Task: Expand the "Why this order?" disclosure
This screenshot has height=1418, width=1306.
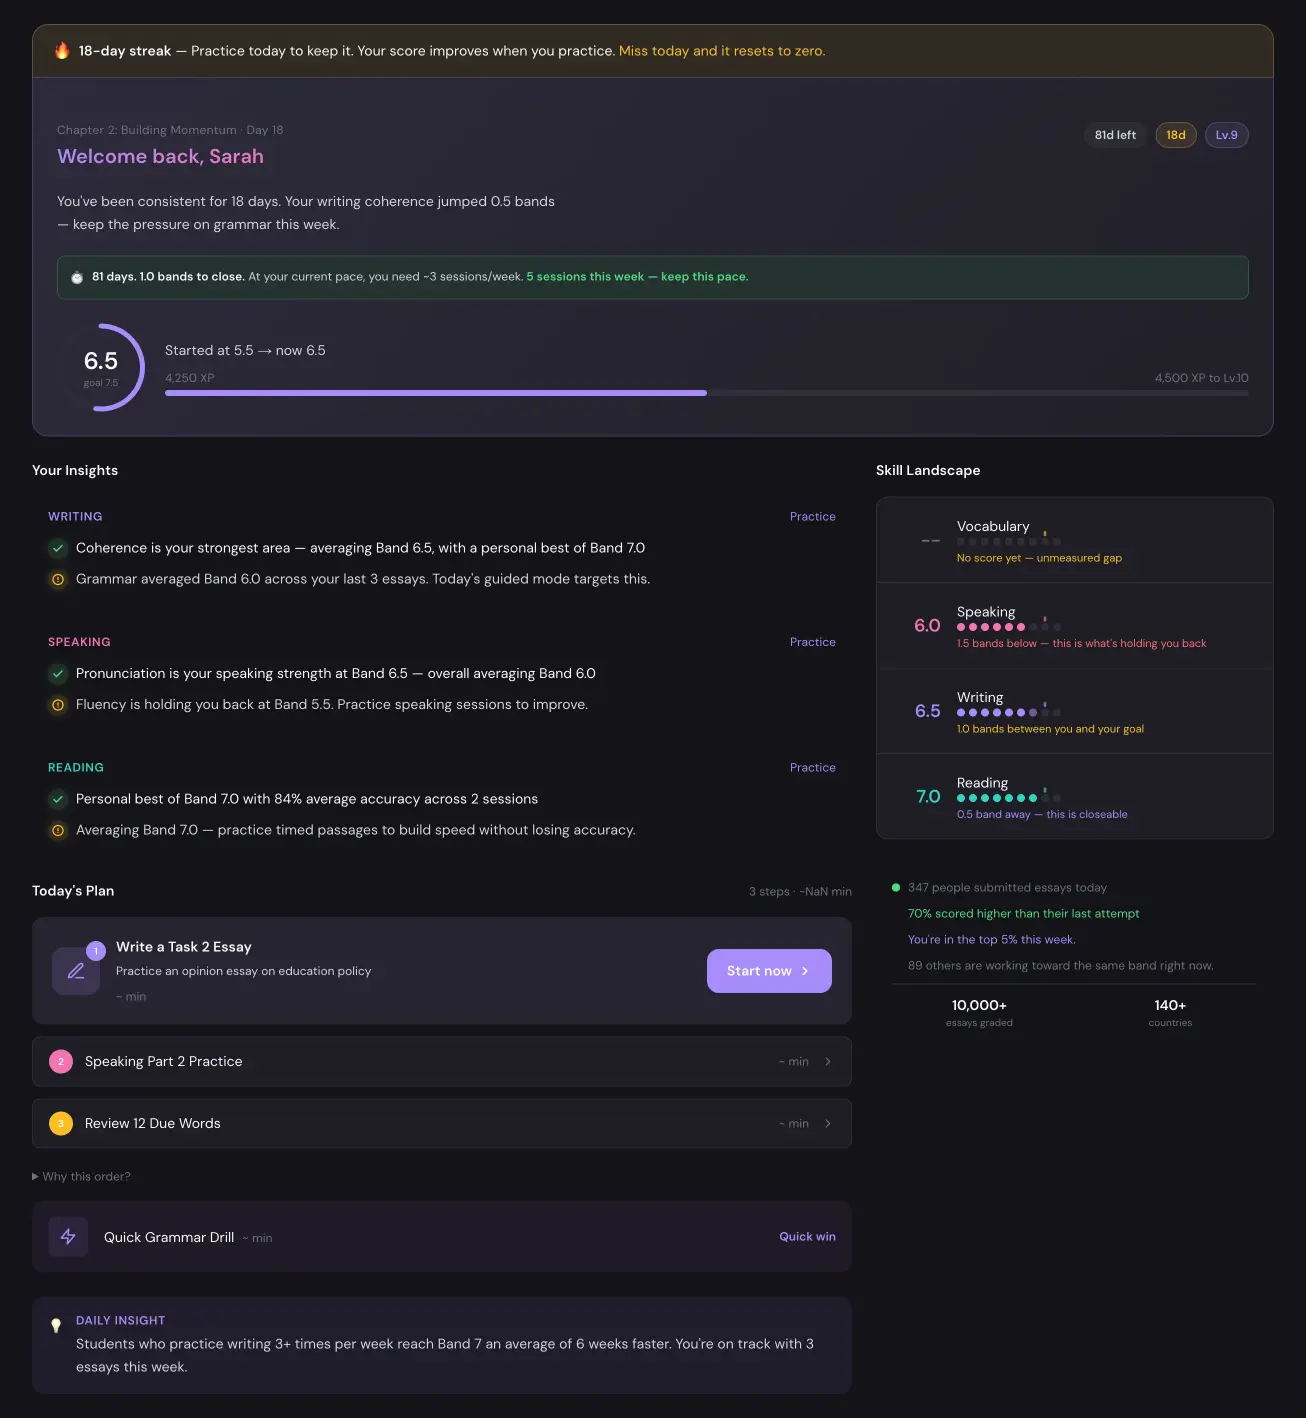Action: [81, 1177]
